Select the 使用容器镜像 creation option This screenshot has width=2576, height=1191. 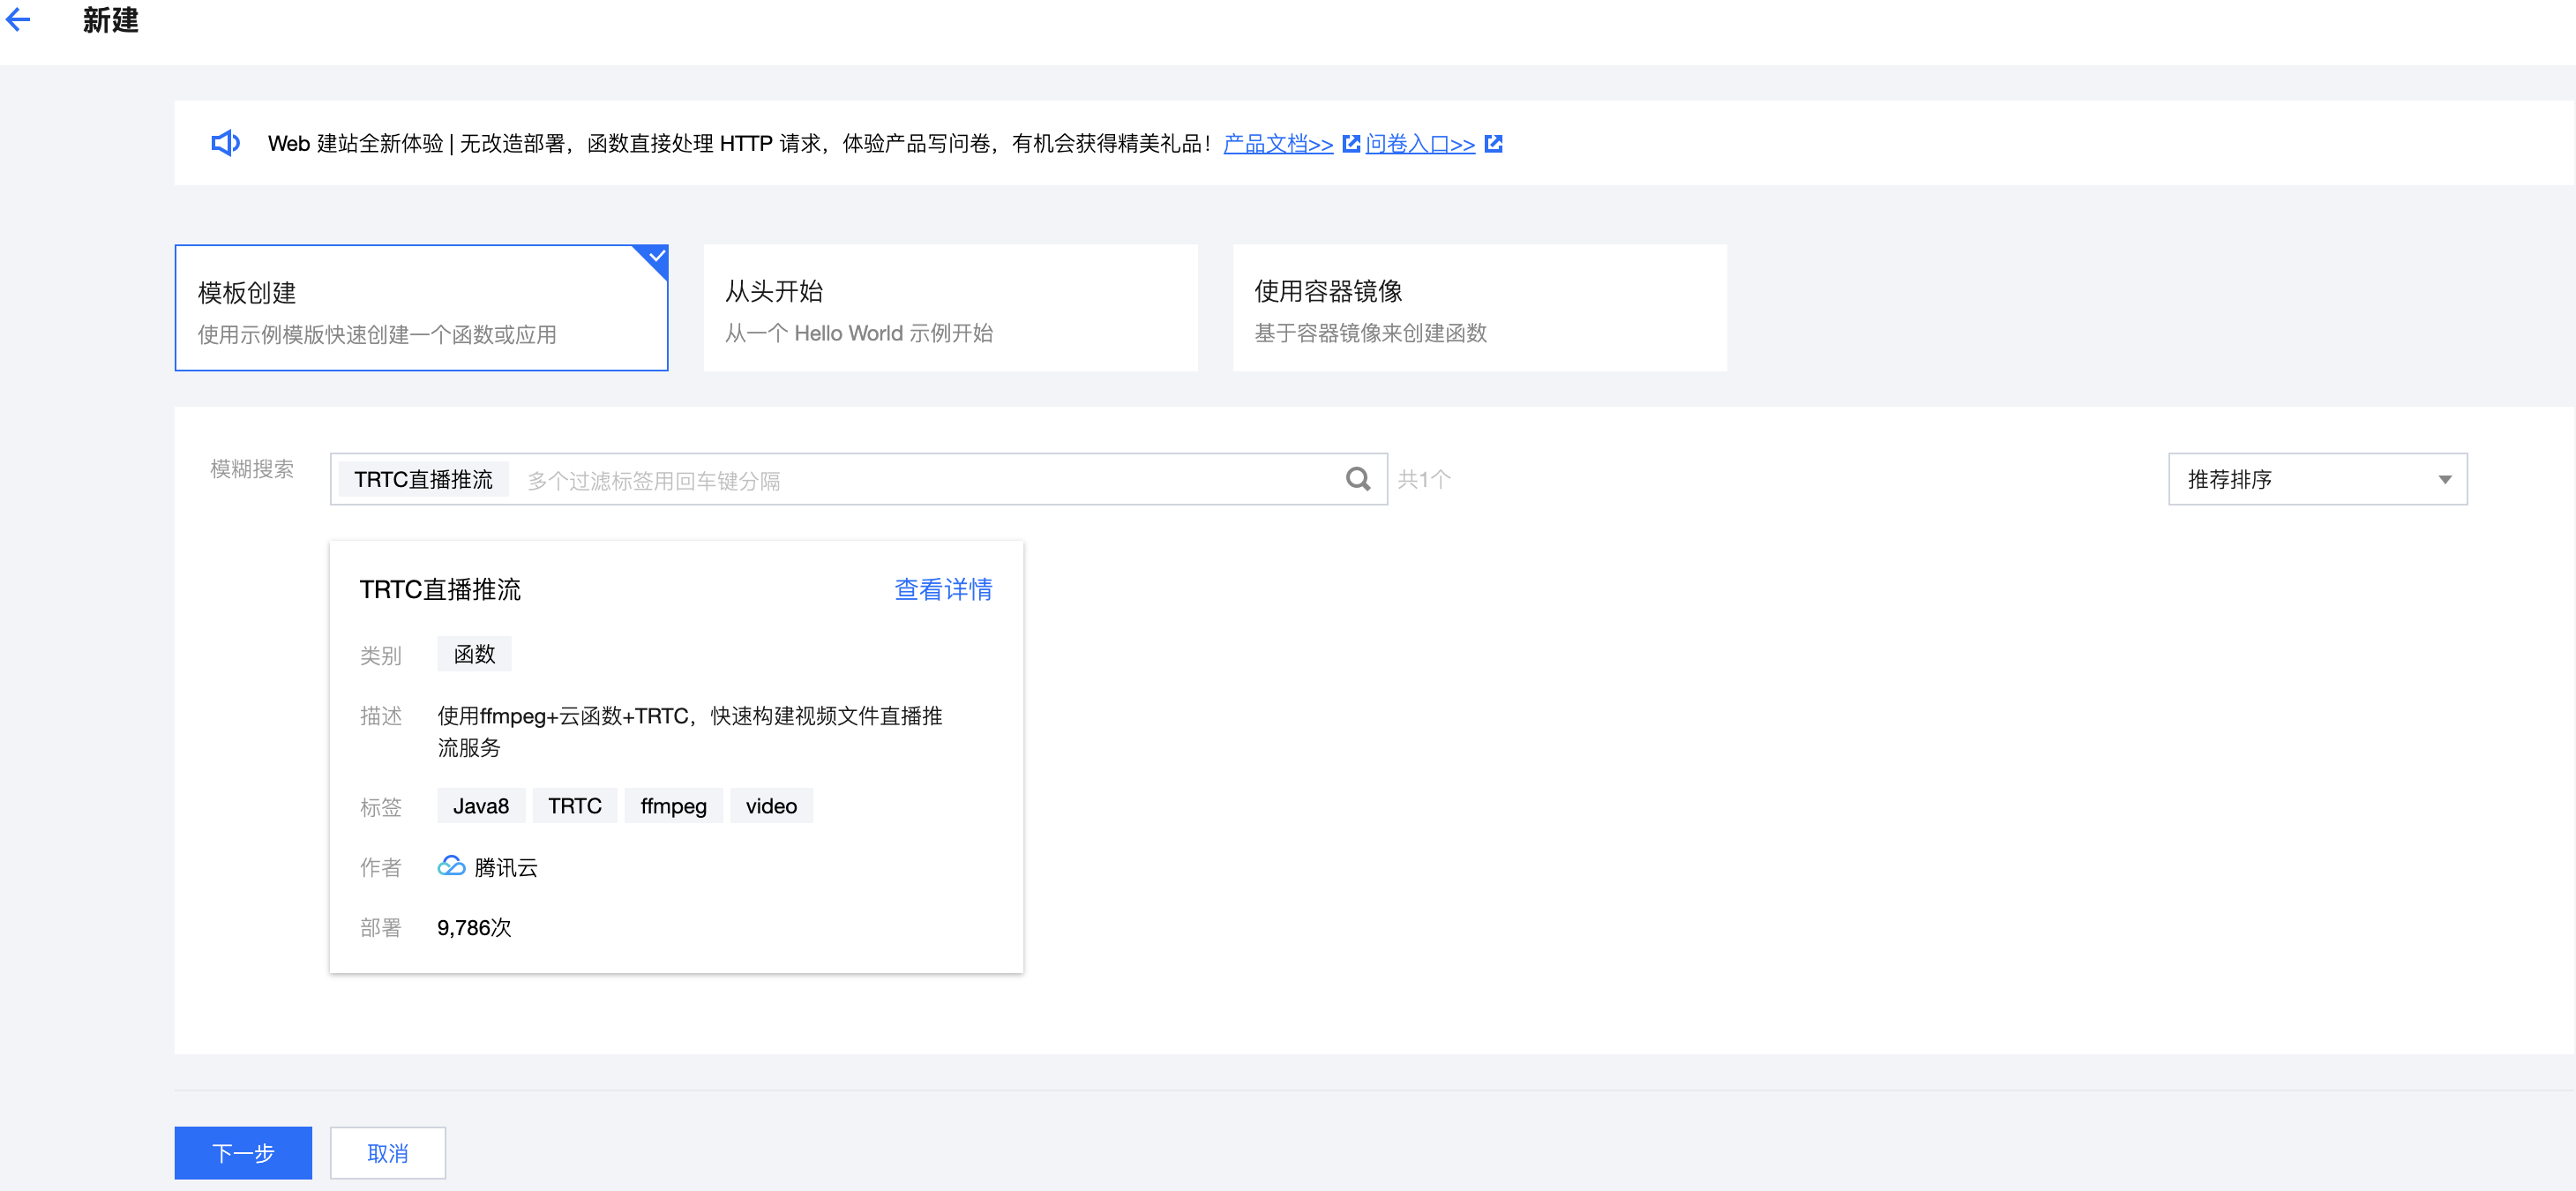click(1479, 308)
